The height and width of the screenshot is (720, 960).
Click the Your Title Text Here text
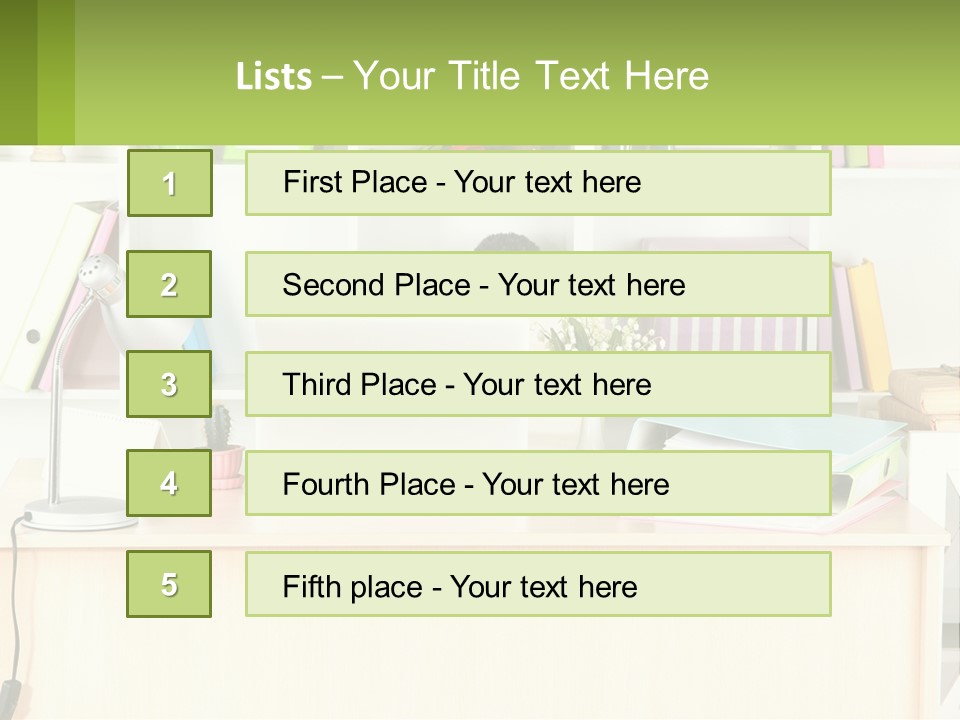pyautogui.click(x=530, y=77)
